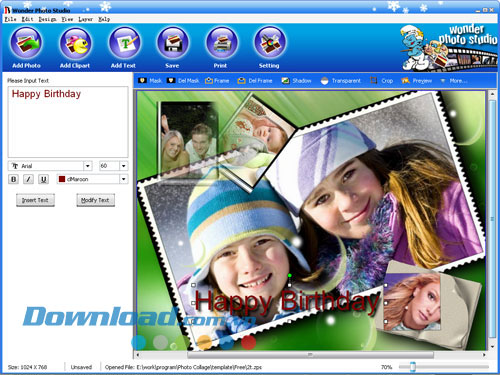The image size is (500, 375).
Task: Select the Crop tool
Action: coord(382,81)
